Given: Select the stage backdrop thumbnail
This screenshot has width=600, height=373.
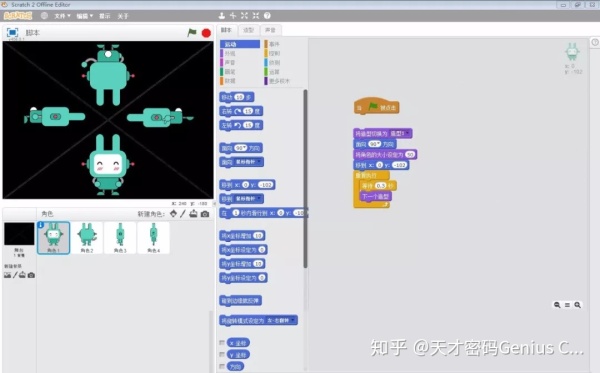Looking at the screenshot, I should tap(19, 234).
